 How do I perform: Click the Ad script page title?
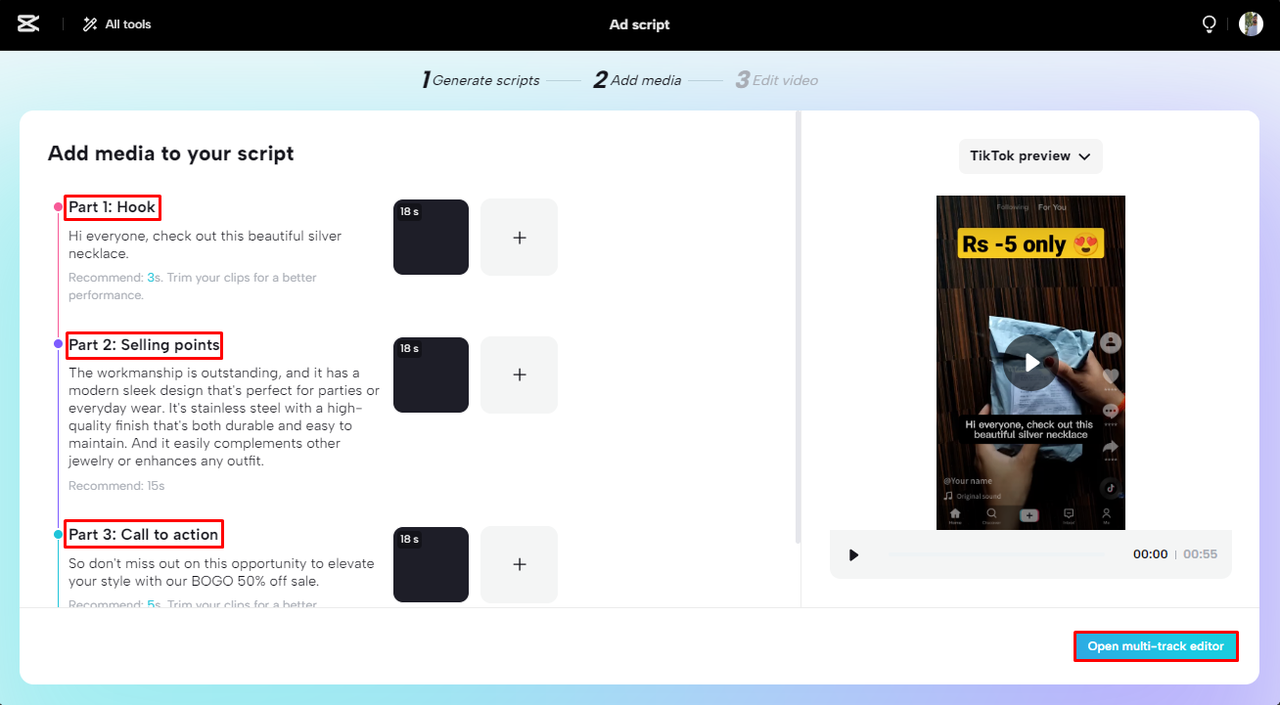click(x=640, y=24)
